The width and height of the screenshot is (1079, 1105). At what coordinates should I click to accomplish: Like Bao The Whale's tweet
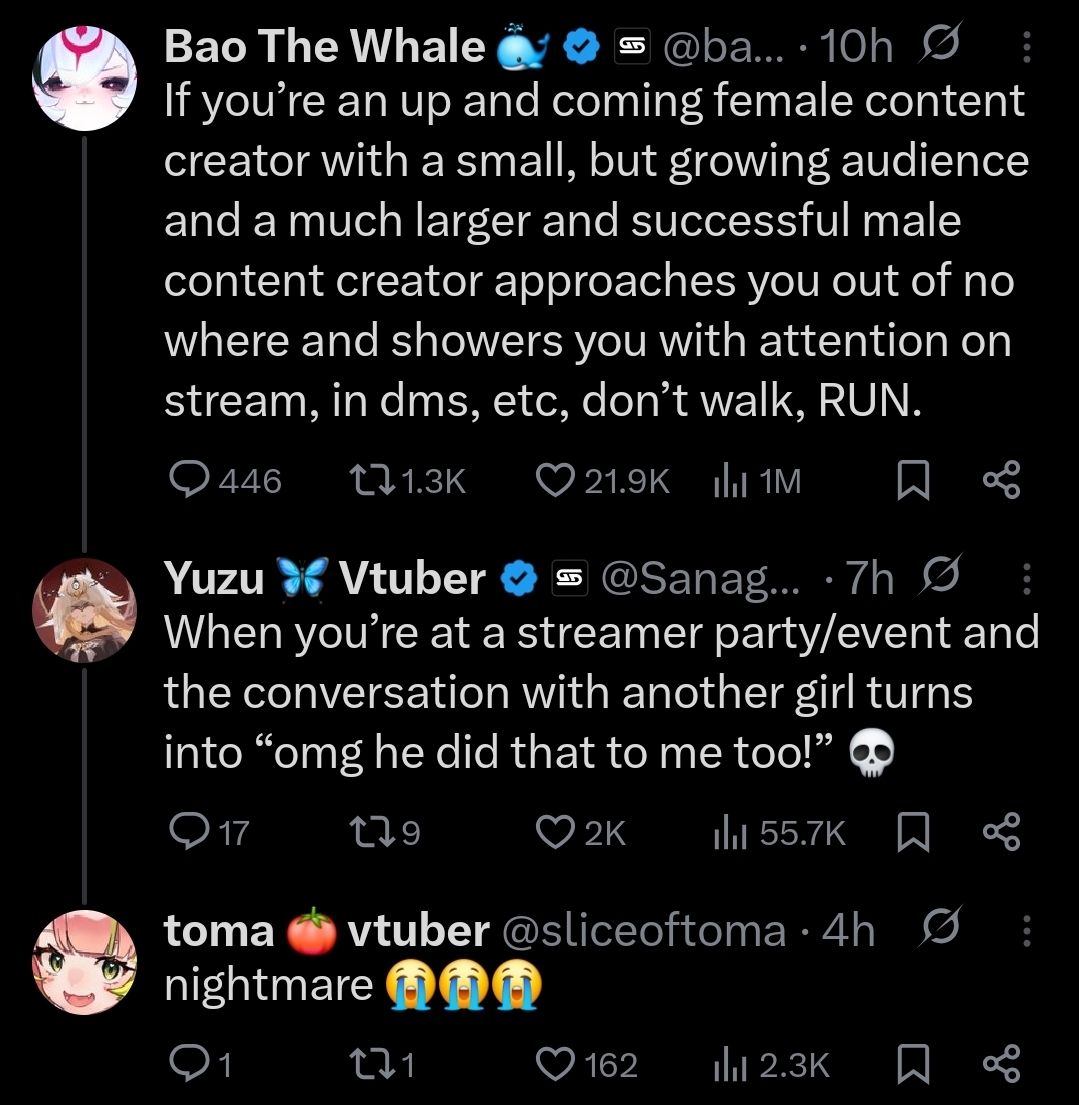pyautogui.click(x=555, y=483)
